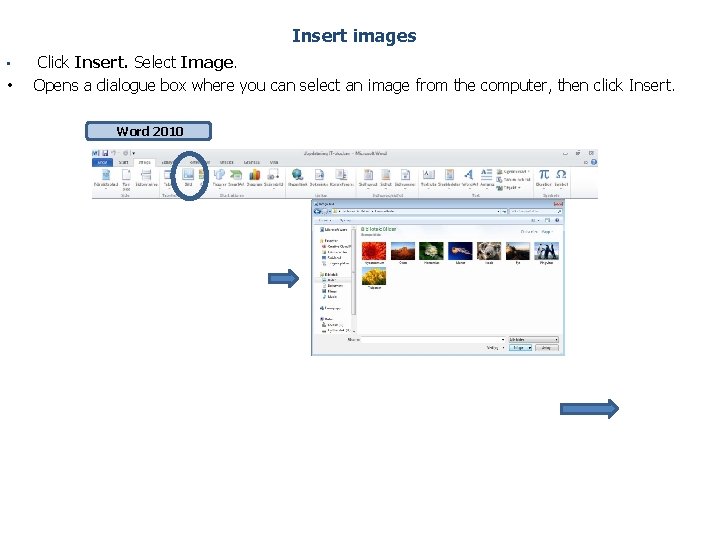Click the Date and time button in text group
The image size is (720, 540).
click(x=513, y=180)
